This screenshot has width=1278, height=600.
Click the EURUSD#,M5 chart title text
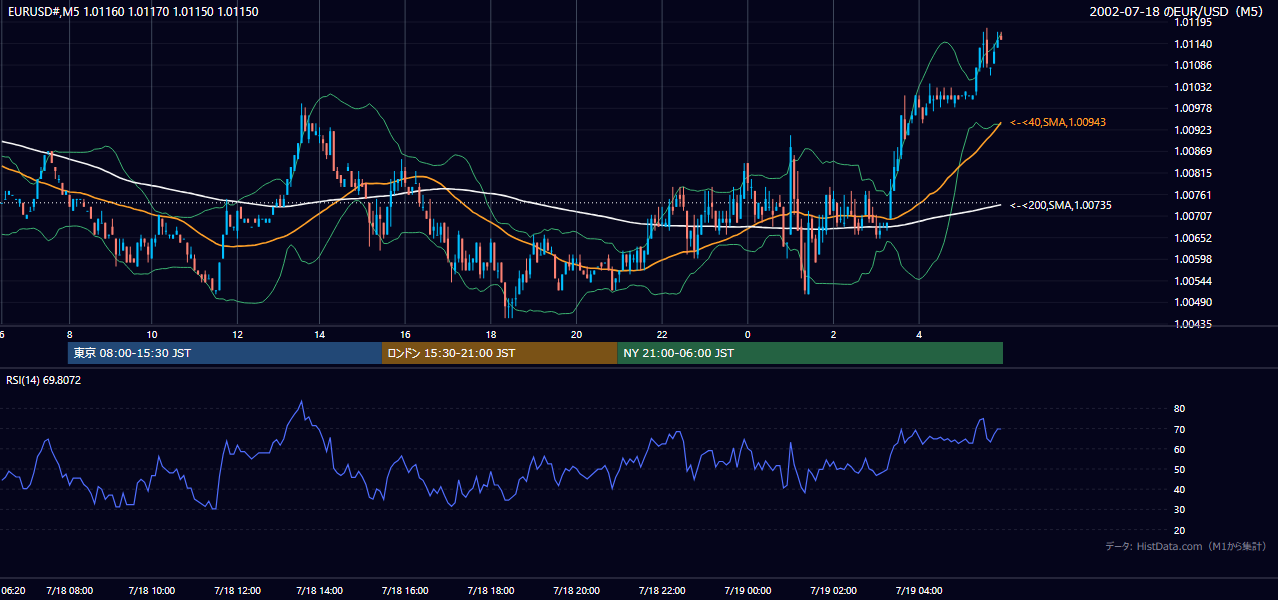[x=131, y=12]
